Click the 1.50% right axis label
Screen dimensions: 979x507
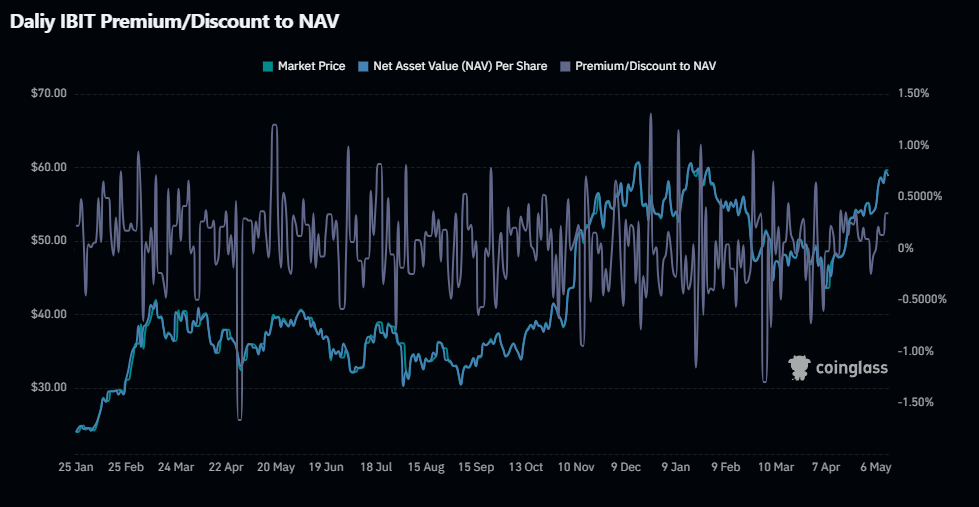[x=914, y=94]
